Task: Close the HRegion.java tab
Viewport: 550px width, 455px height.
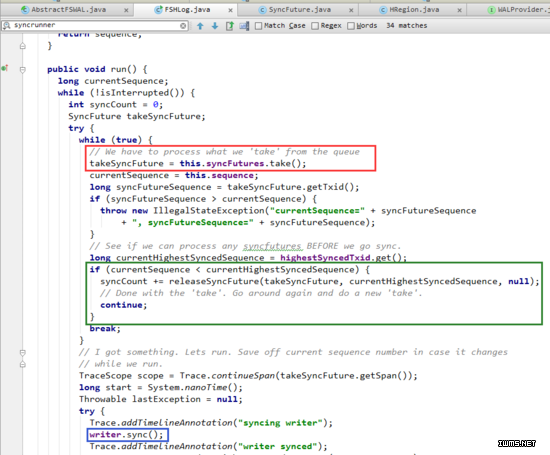Action: [x=460, y=11]
